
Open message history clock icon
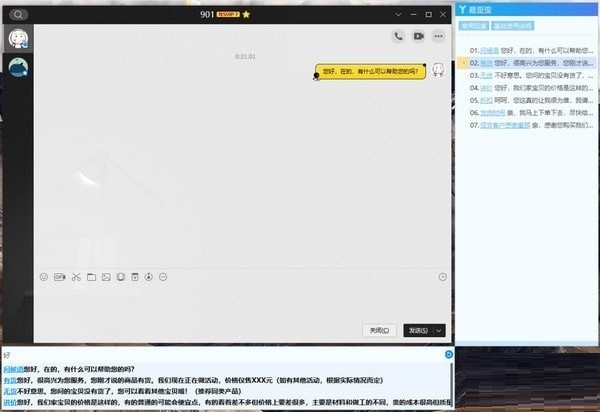tap(442, 276)
